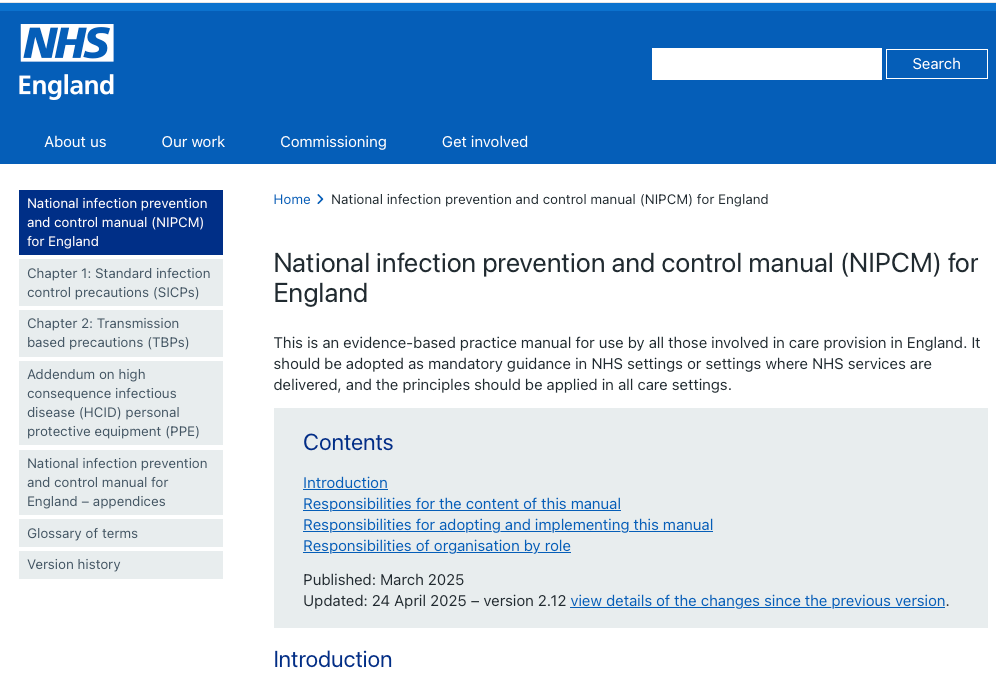This screenshot has height=673, width=996.
Task: Click the 'Introduction' section heading below Contents box
Action: click(333, 659)
